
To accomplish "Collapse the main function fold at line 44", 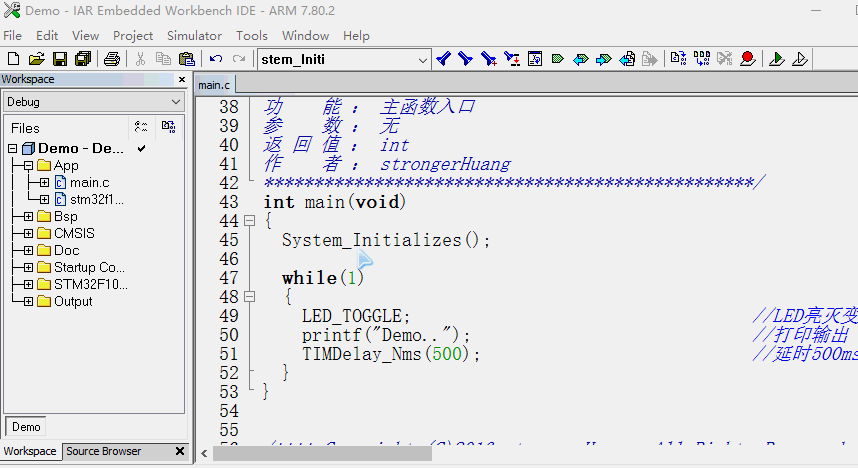I will [249, 221].
